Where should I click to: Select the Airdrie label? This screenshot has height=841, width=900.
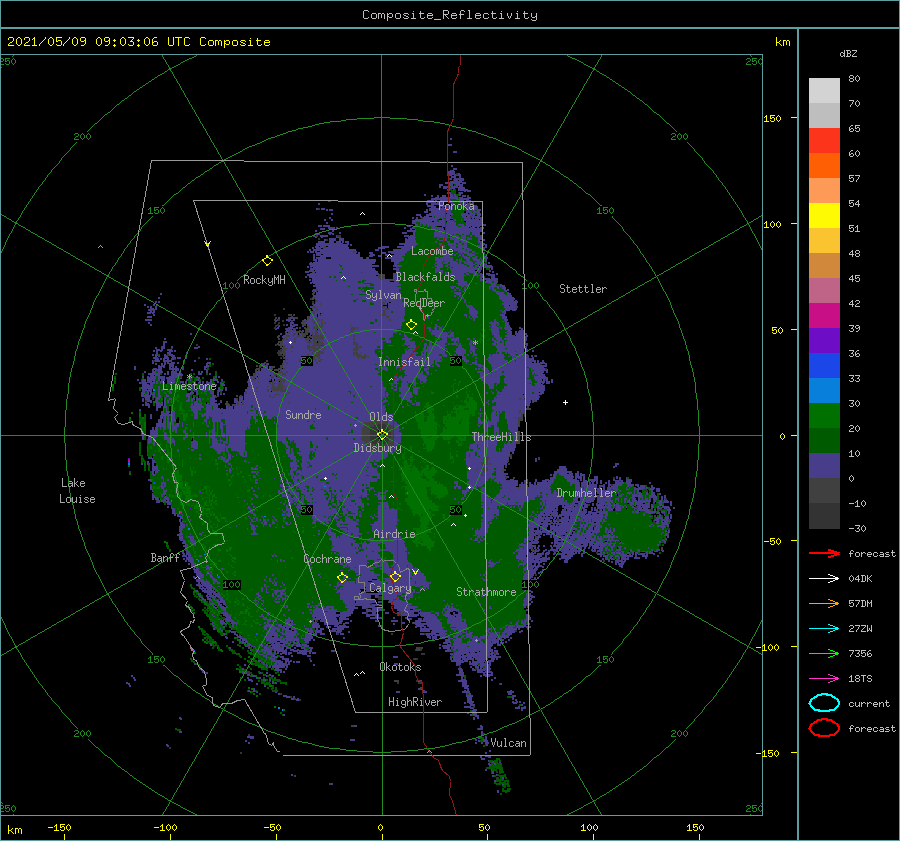point(394,534)
